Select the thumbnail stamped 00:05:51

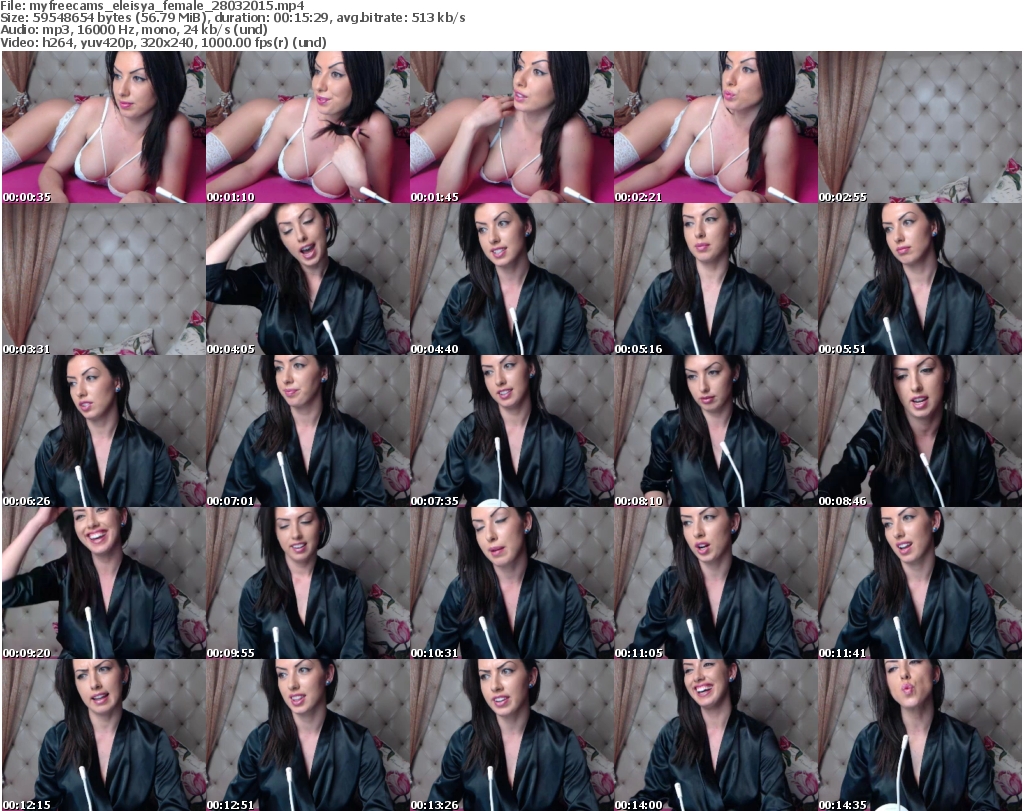point(920,279)
